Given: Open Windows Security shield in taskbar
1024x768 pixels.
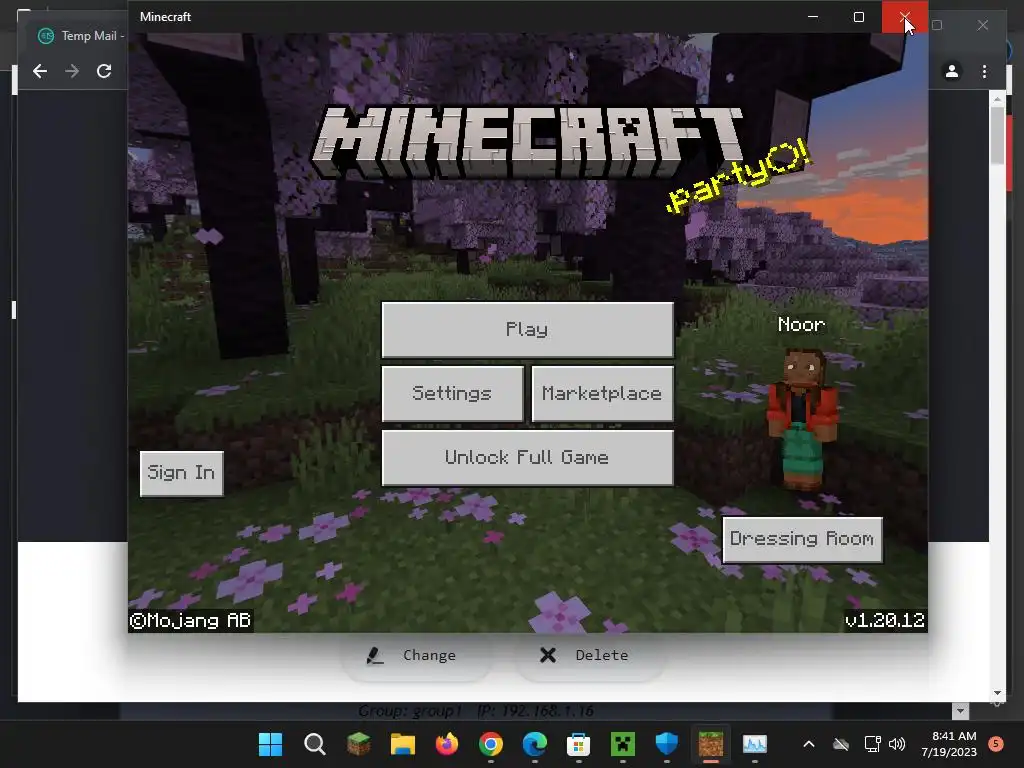Looking at the screenshot, I should [x=667, y=744].
